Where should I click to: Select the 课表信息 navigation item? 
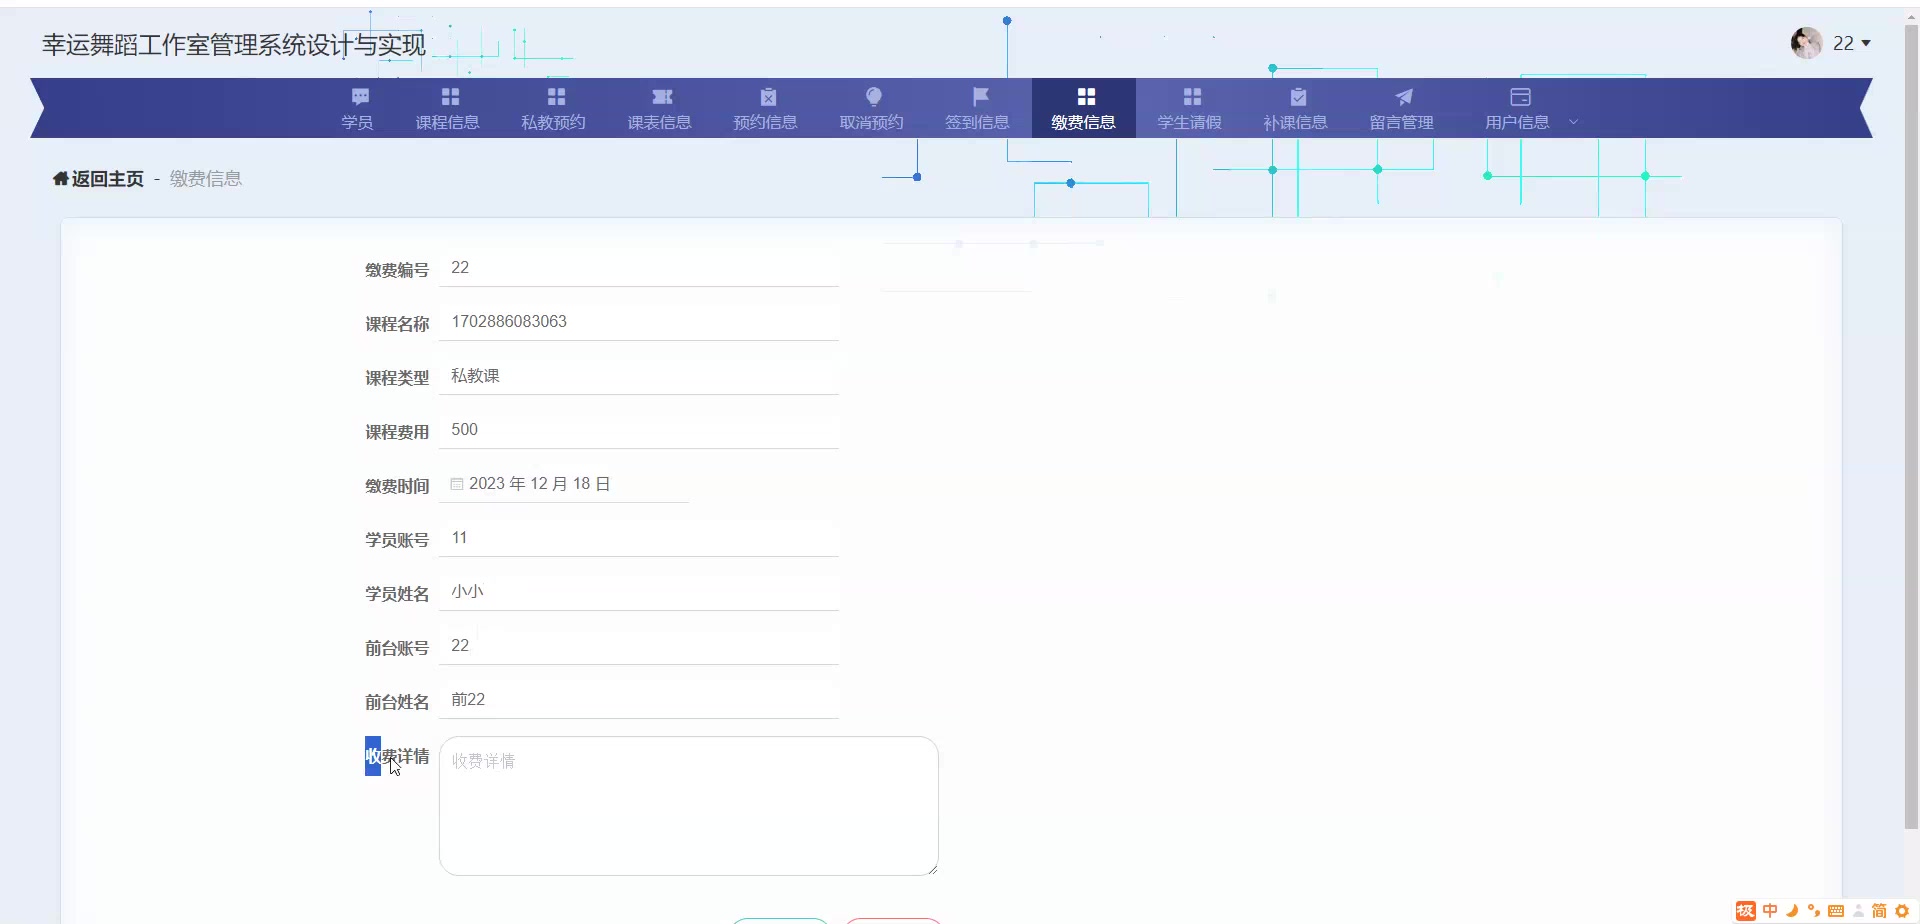660,108
